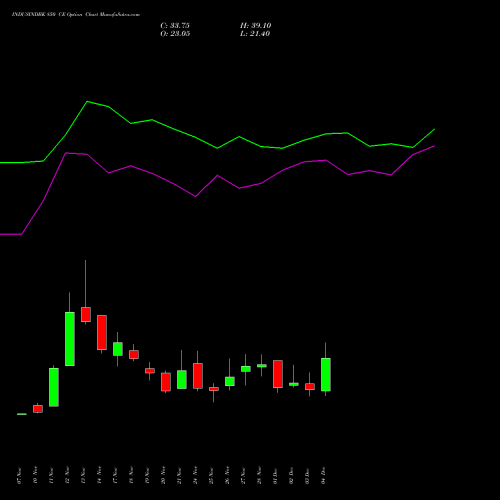The height and width of the screenshot is (500, 500).
Task: Click the 17 Nov date label
Action: pos(115,476)
